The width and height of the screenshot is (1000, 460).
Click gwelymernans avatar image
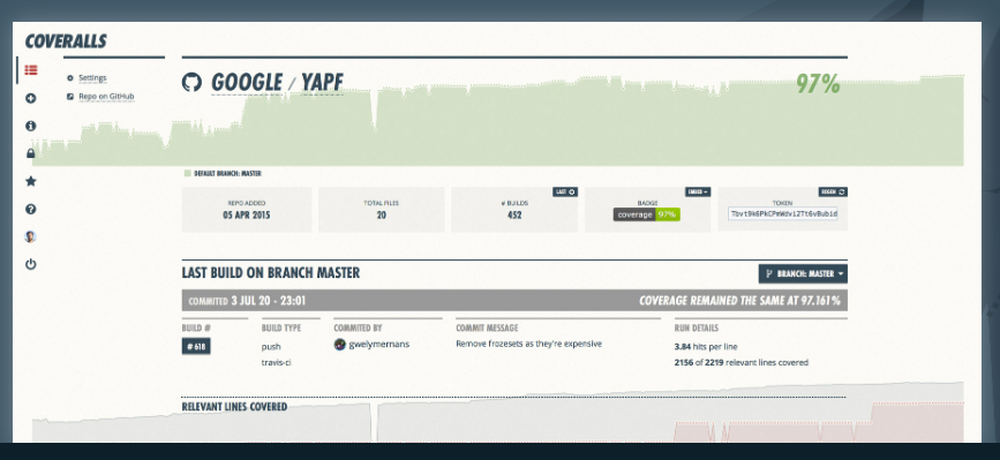coord(340,345)
